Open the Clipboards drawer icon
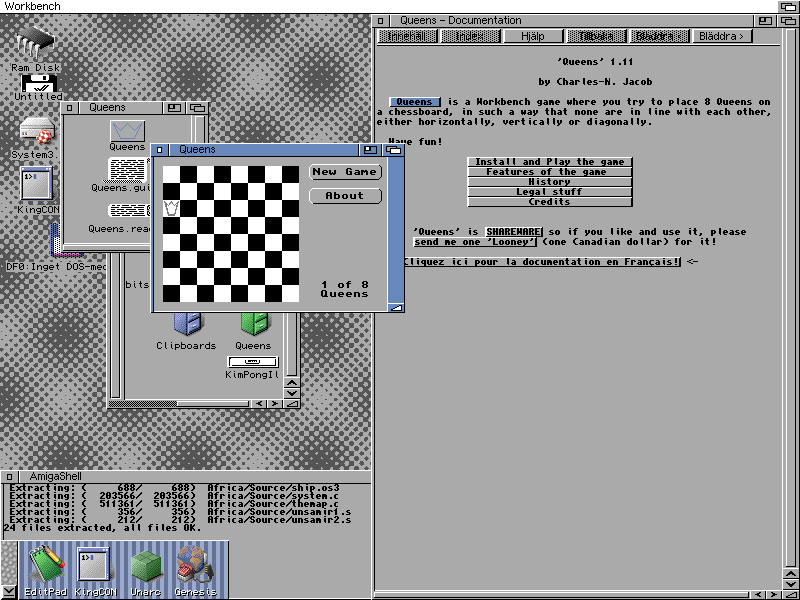800x600 pixels. (188, 324)
